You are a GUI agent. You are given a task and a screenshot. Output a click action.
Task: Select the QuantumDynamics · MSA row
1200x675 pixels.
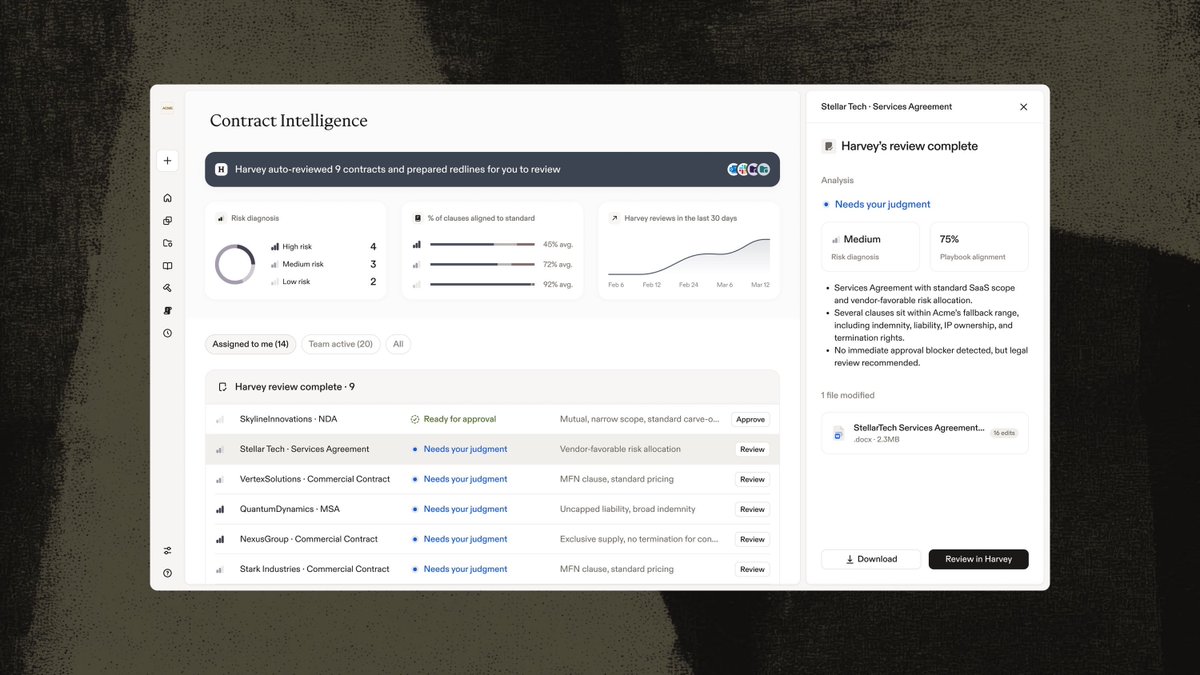492,510
